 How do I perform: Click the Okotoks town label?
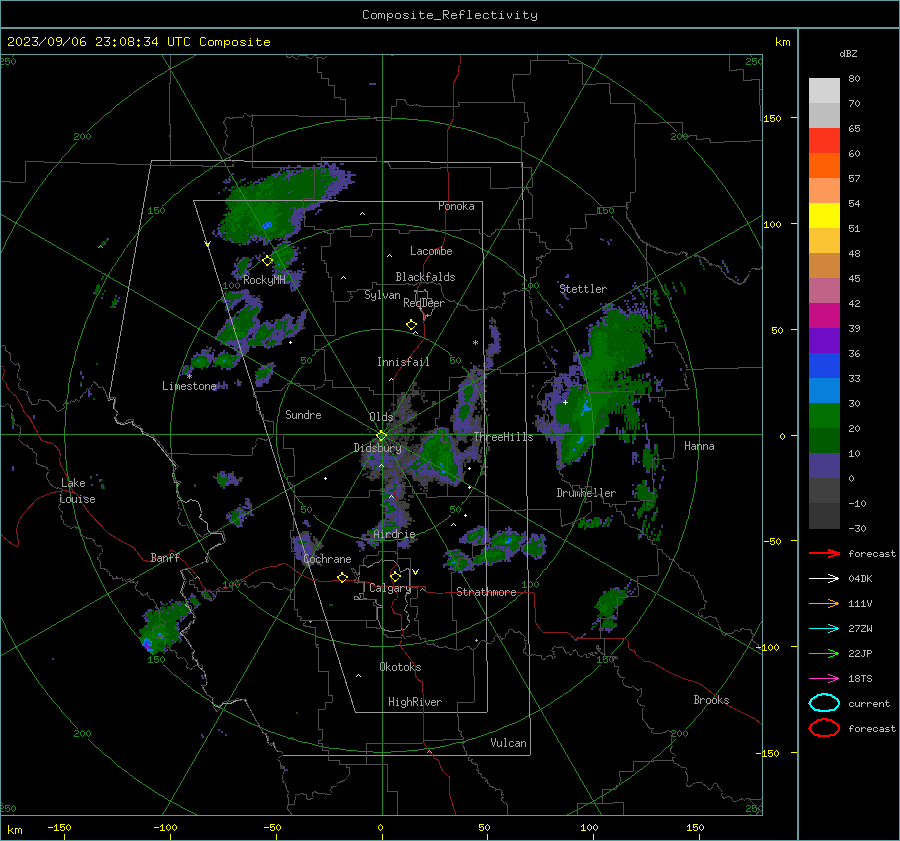pos(400,667)
